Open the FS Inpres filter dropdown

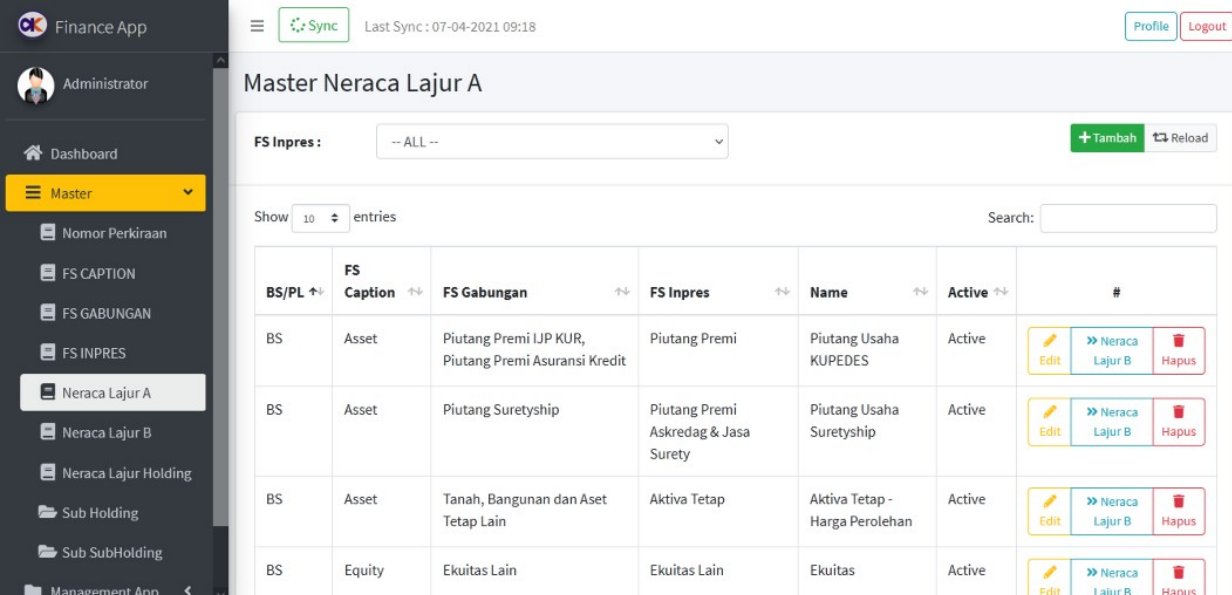[x=552, y=142]
